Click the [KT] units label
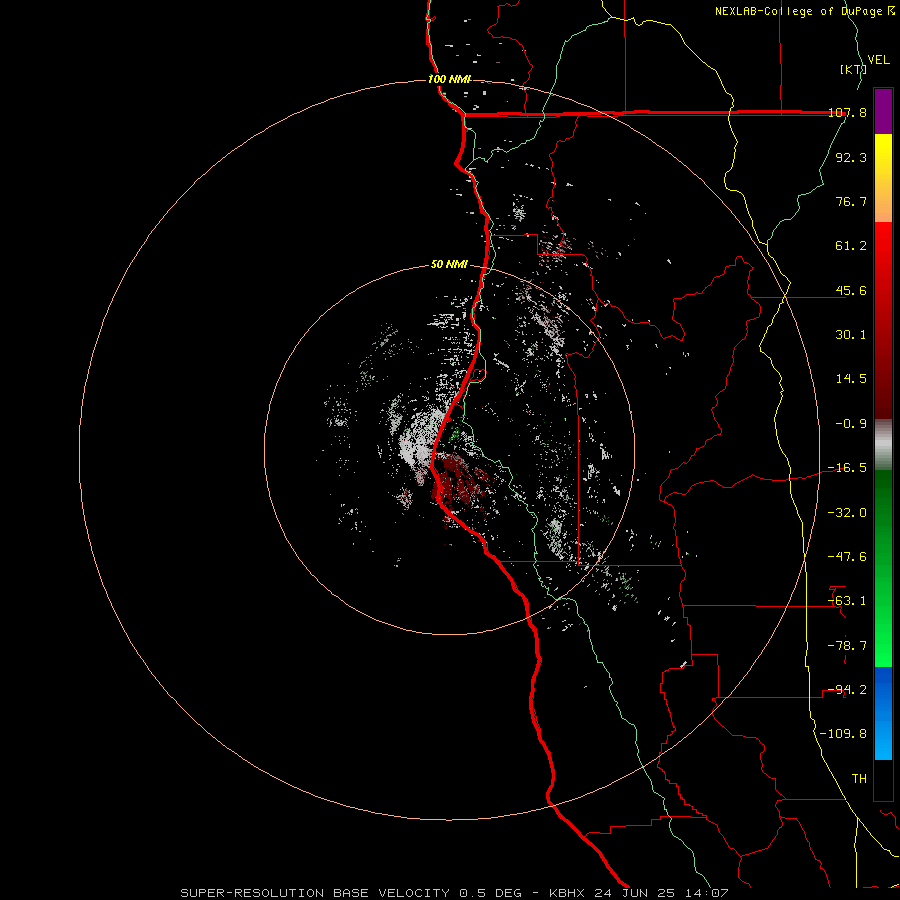Image resolution: width=900 pixels, height=900 pixels. pyautogui.click(x=853, y=69)
